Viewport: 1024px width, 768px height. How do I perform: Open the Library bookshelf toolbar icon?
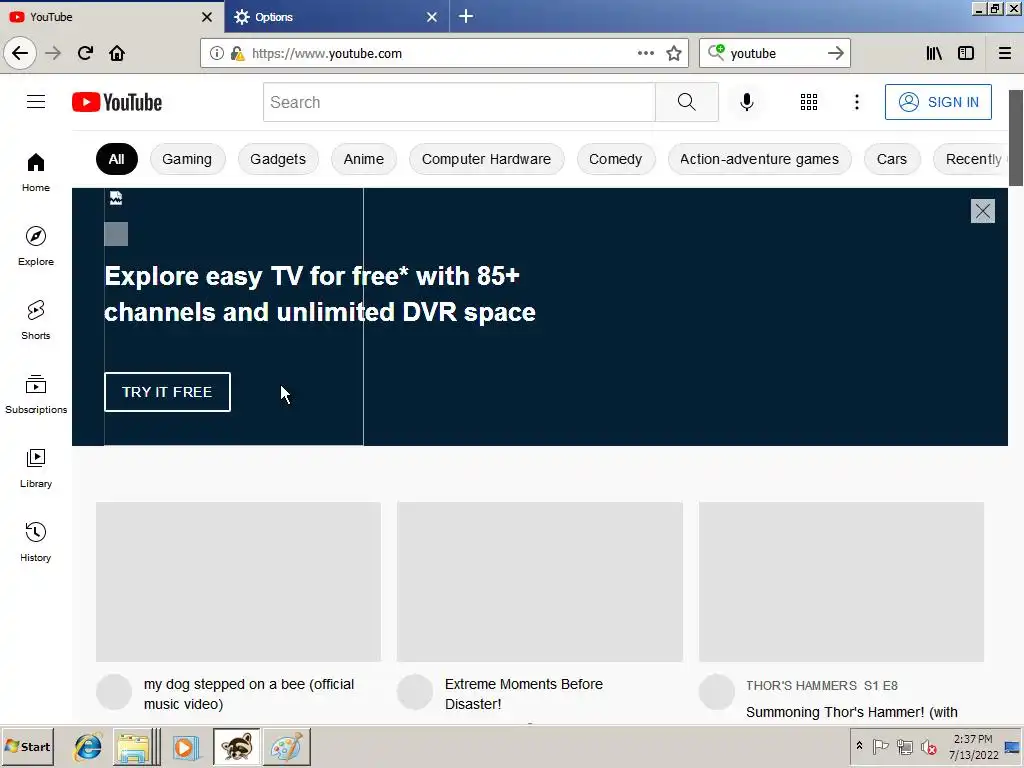934,53
